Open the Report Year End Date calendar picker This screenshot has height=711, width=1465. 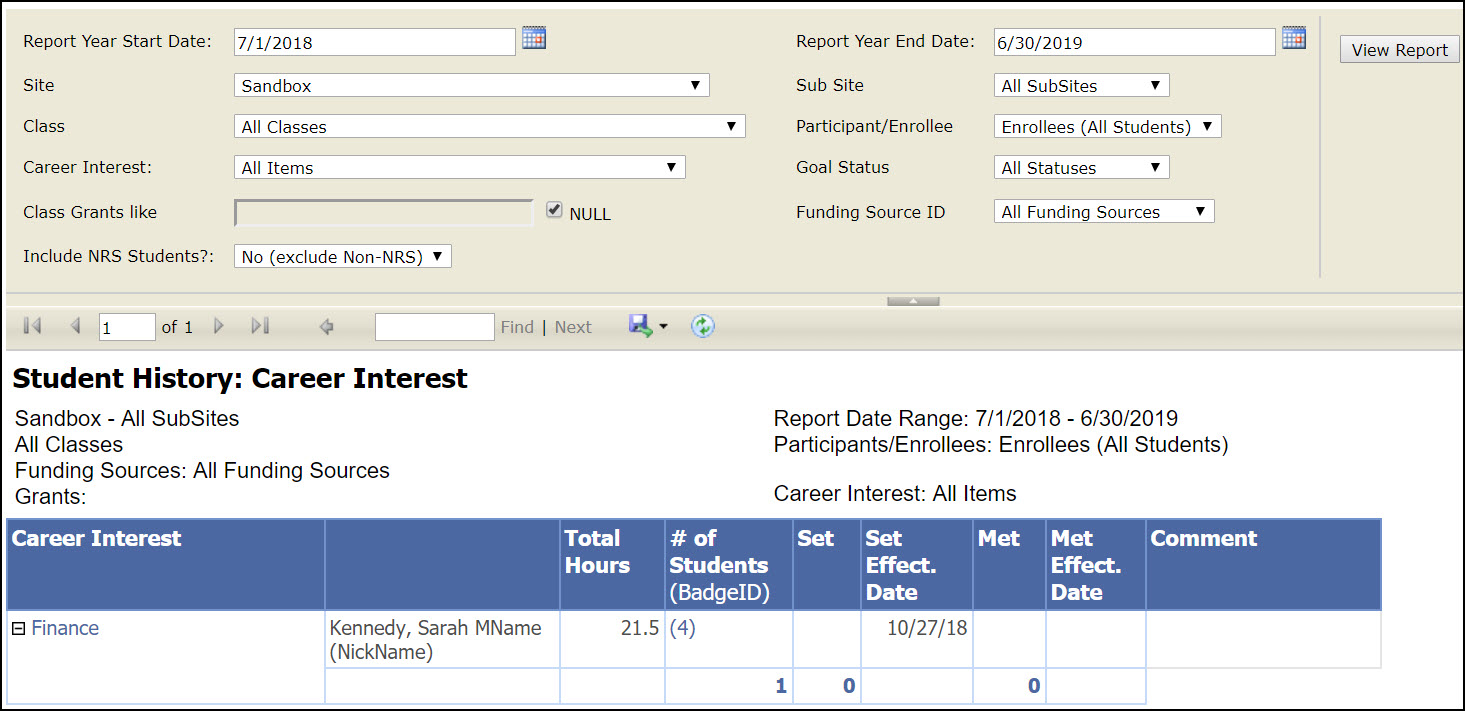point(1294,39)
